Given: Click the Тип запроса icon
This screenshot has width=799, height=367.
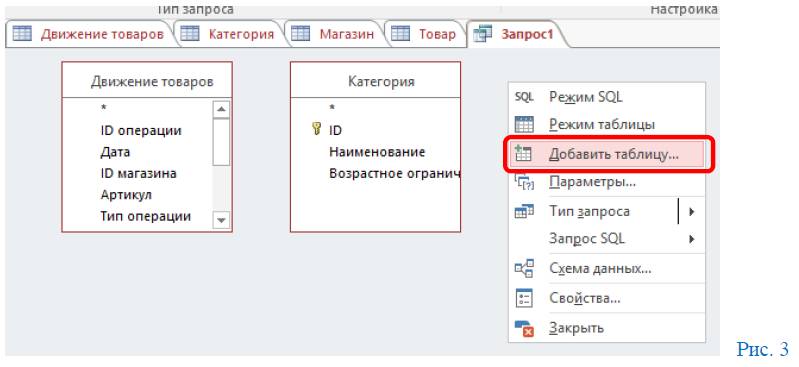Looking at the screenshot, I should tap(524, 211).
